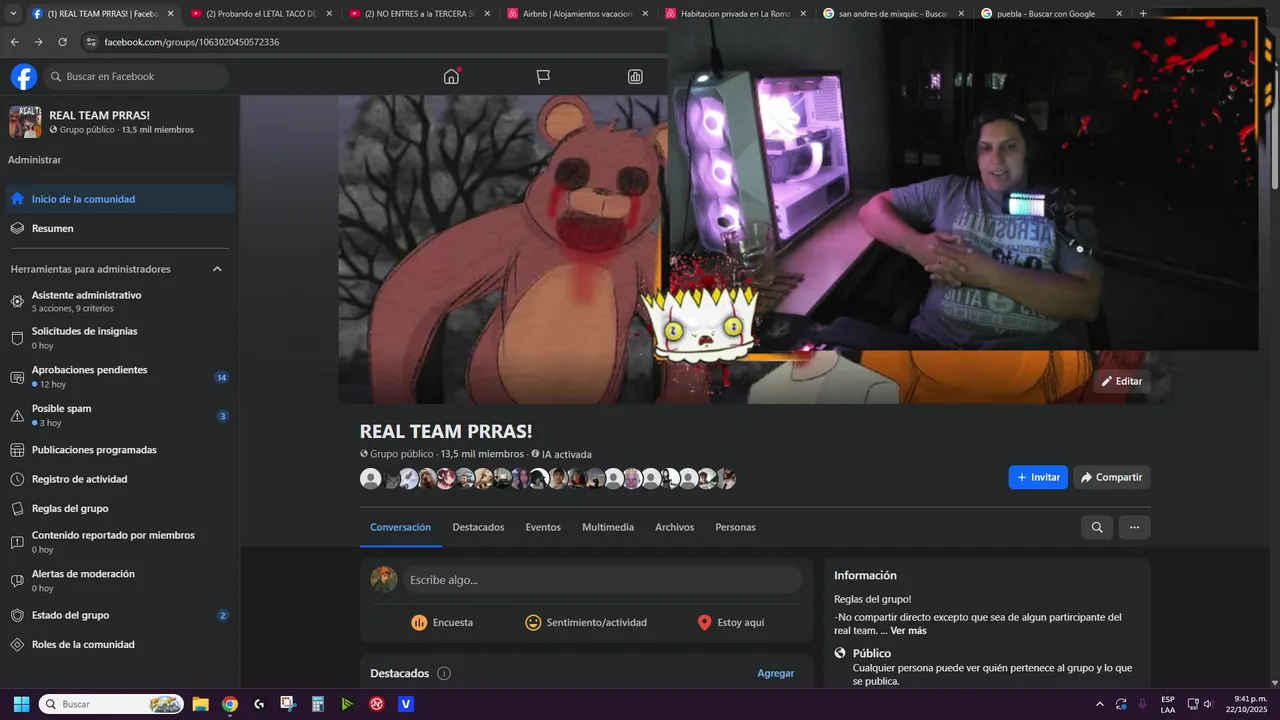Click the Buscar en Facebook search field
Viewport: 1280px width, 720px height.
click(x=136, y=77)
